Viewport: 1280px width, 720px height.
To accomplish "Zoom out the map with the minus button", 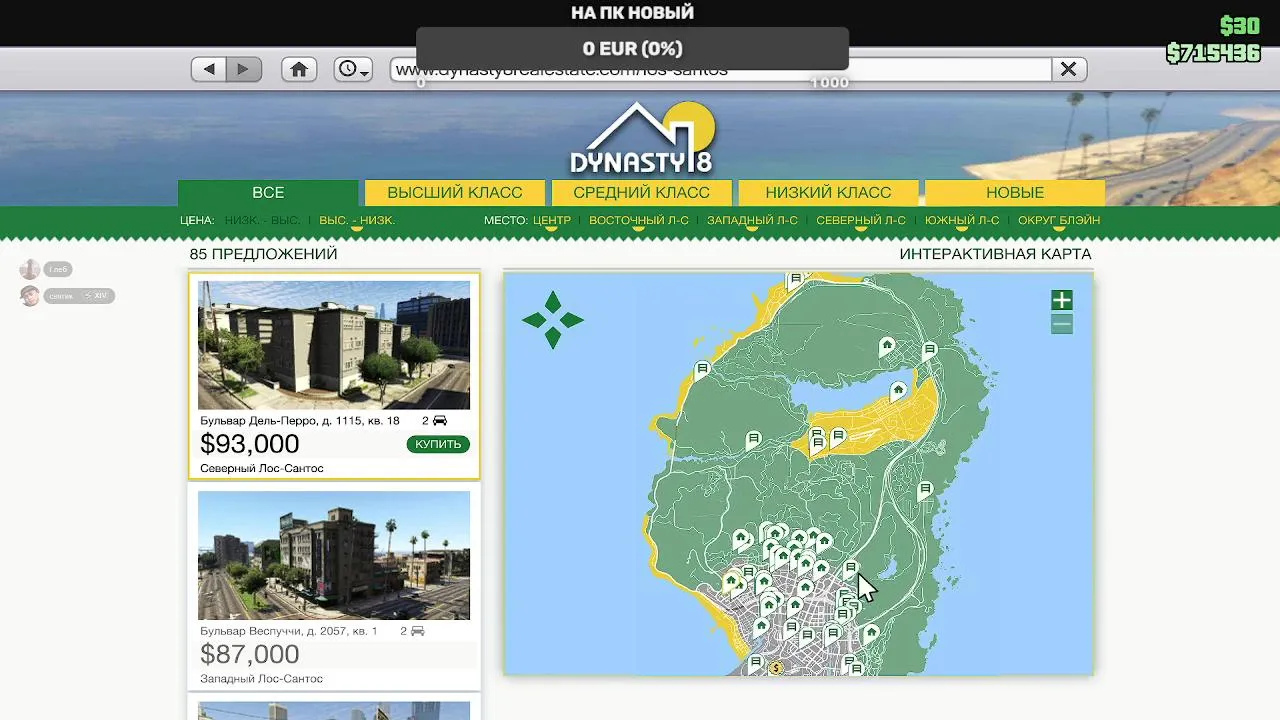I will click(1062, 324).
